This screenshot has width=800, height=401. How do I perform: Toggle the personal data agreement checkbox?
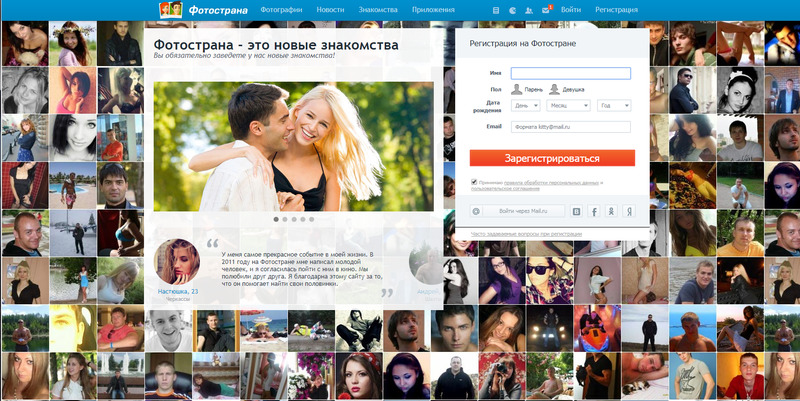tap(474, 182)
